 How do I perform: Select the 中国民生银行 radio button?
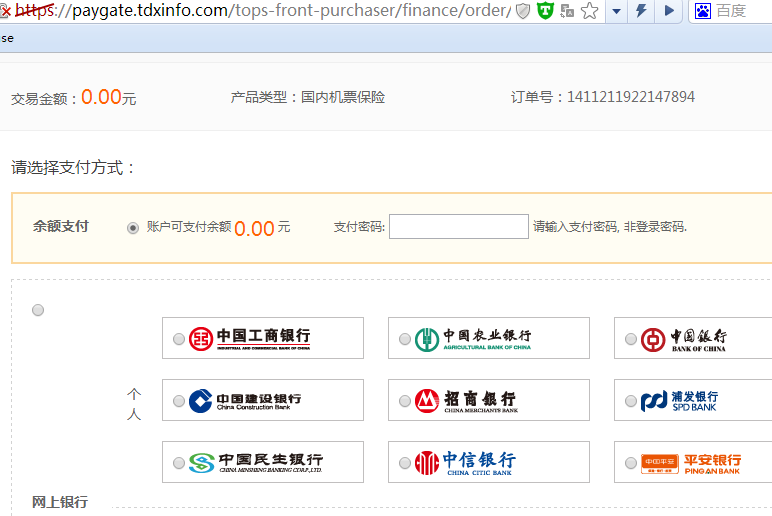[179, 463]
